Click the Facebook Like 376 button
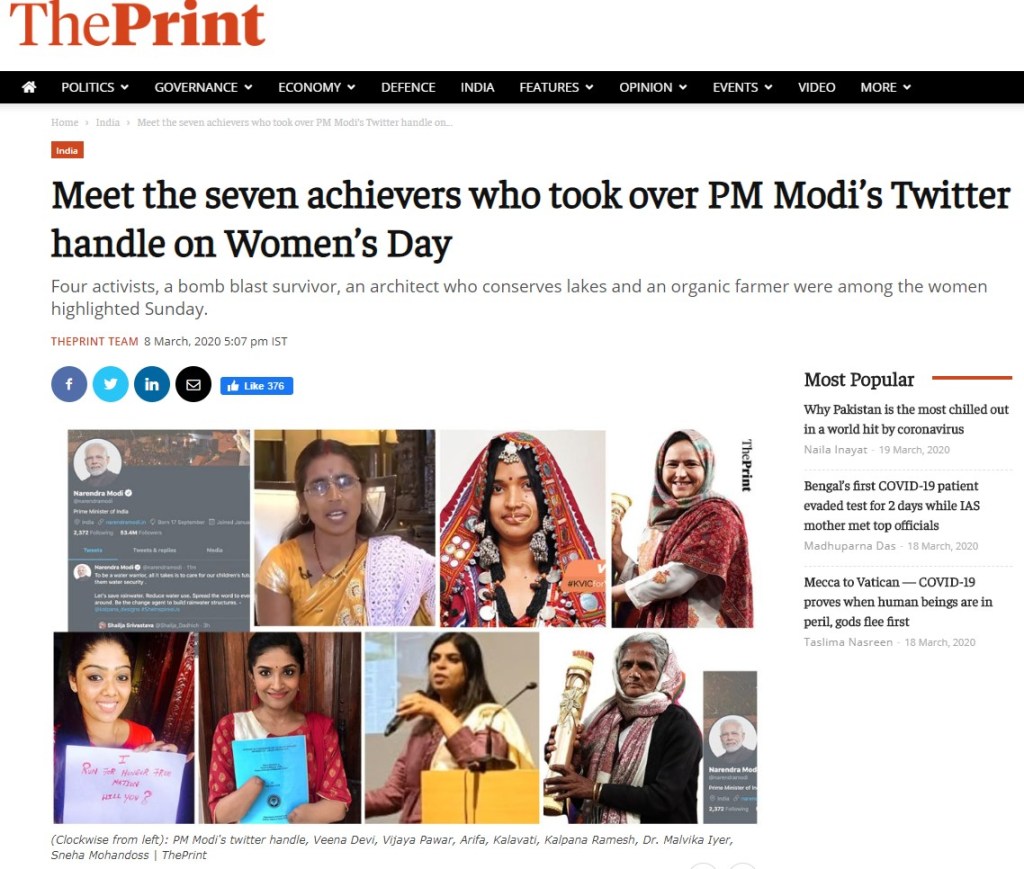The image size is (1024, 869). click(257, 386)
